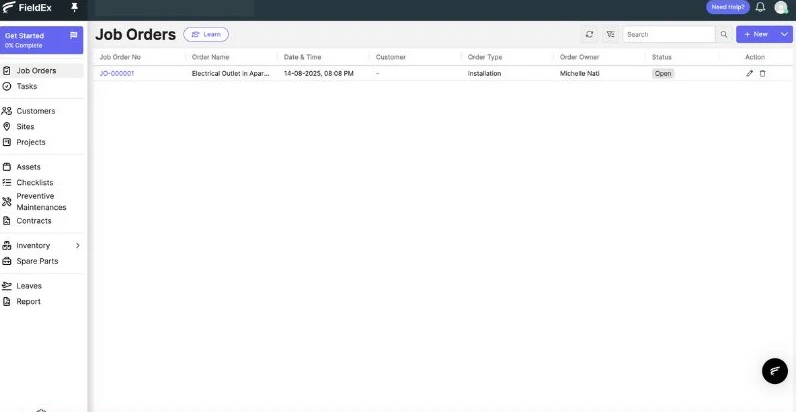Click the Preventive Maintenances tools icon

point(7,201)
